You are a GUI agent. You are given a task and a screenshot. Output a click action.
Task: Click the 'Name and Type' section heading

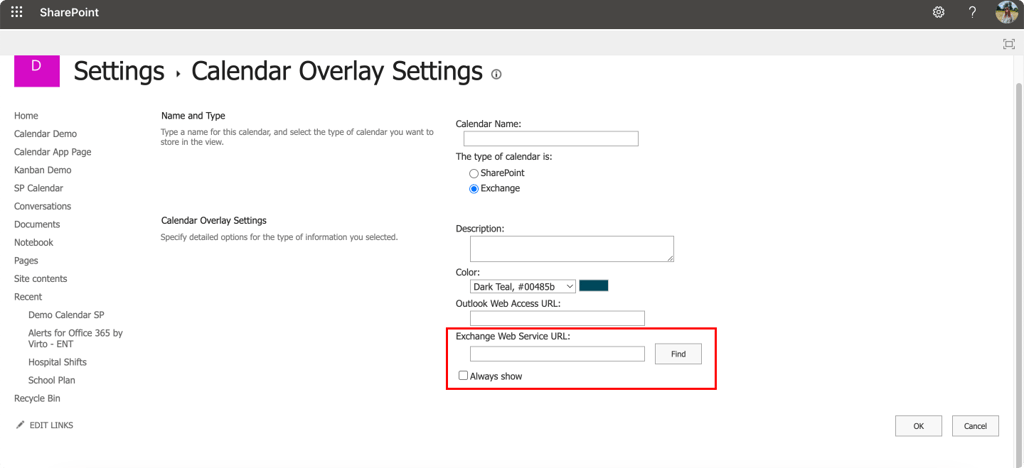[193, 116]
